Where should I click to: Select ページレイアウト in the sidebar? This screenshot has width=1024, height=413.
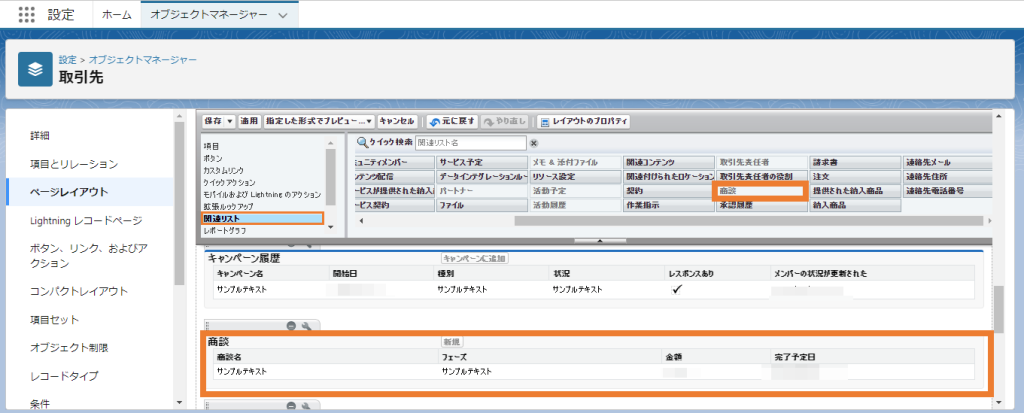tap(69, 192)
